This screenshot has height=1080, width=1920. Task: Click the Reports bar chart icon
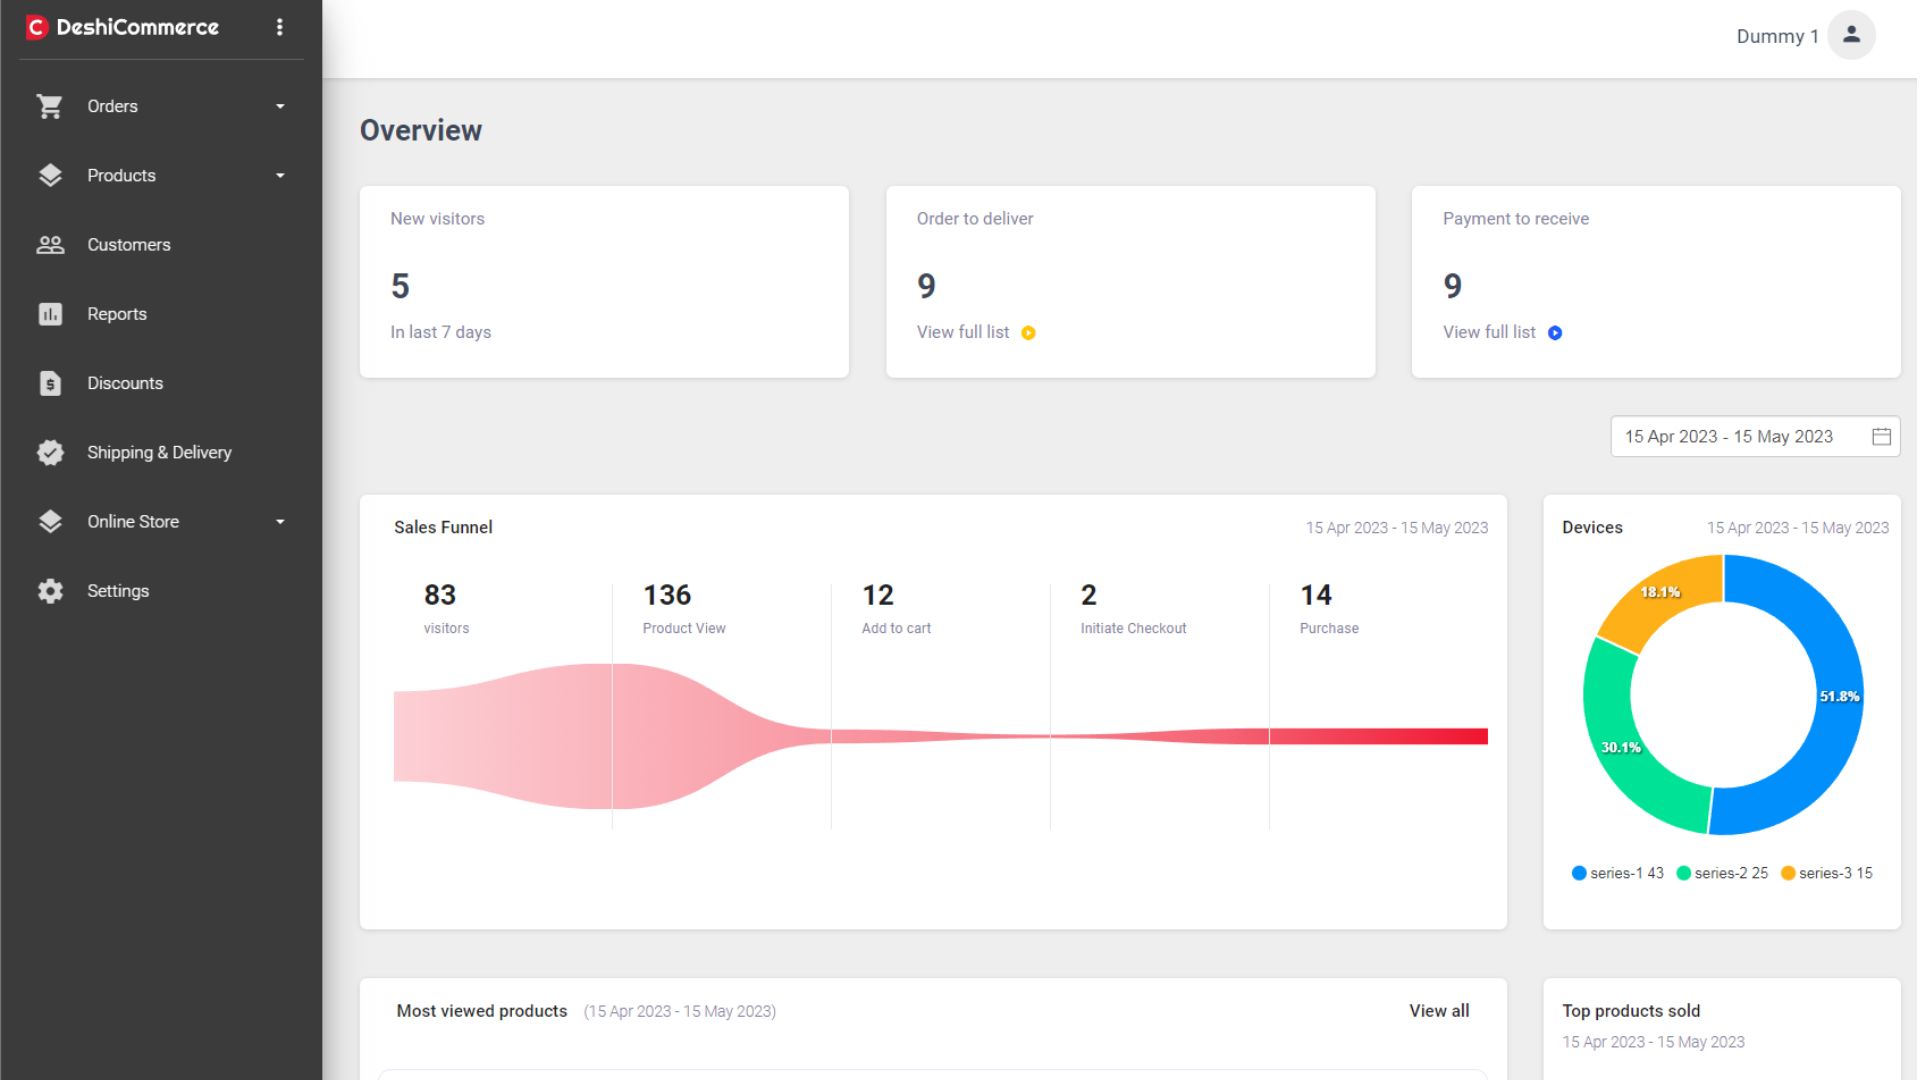click(50, 314)
